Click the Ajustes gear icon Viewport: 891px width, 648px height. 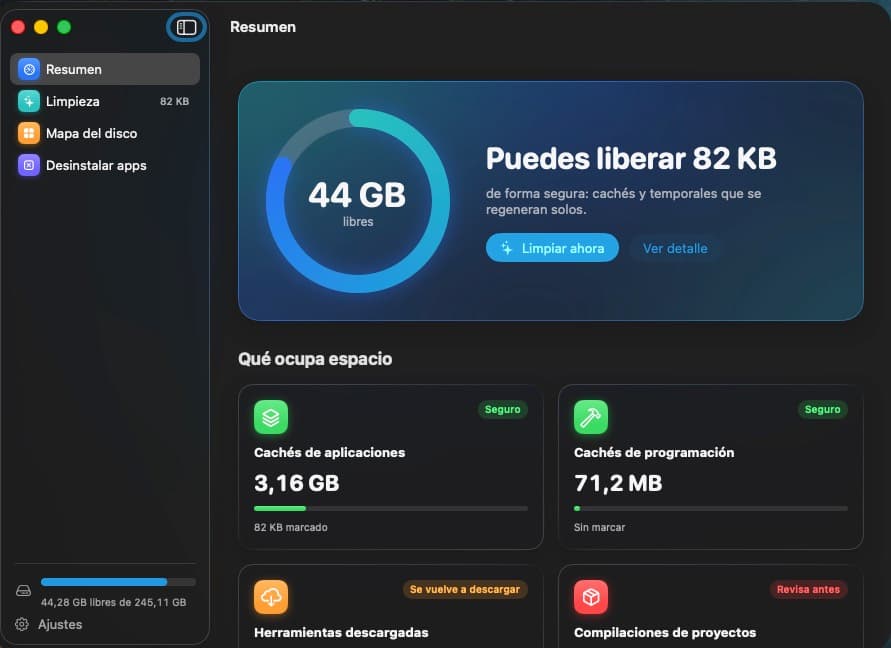[x=22, y=624]
